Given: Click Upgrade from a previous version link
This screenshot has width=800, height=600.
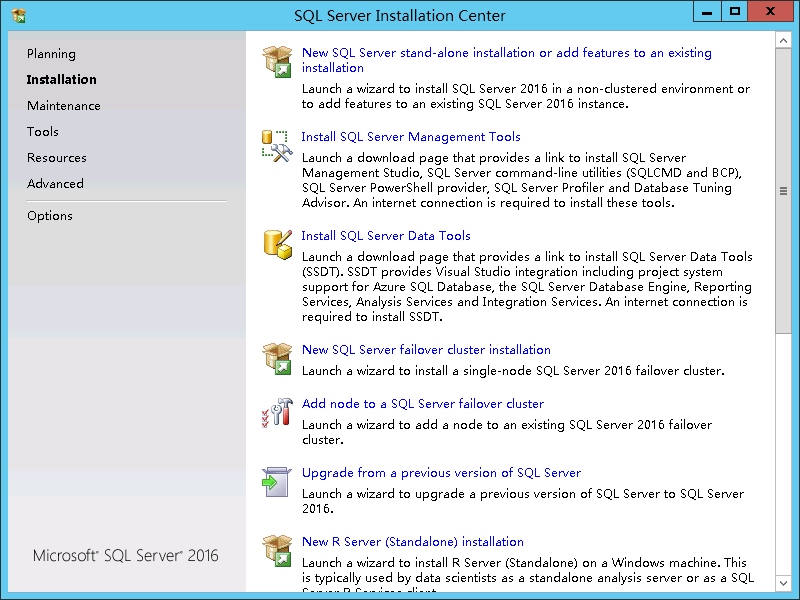Looking at the screenshot, I should pos(441,473).
